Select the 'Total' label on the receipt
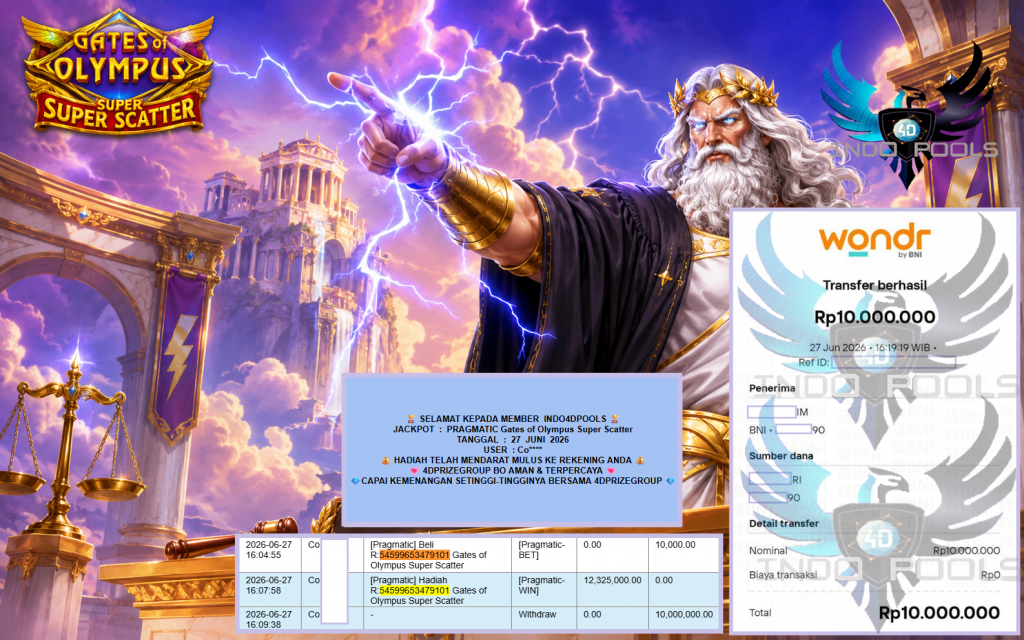The height and width of the screenshot is (640, 1024). (760, 613)
